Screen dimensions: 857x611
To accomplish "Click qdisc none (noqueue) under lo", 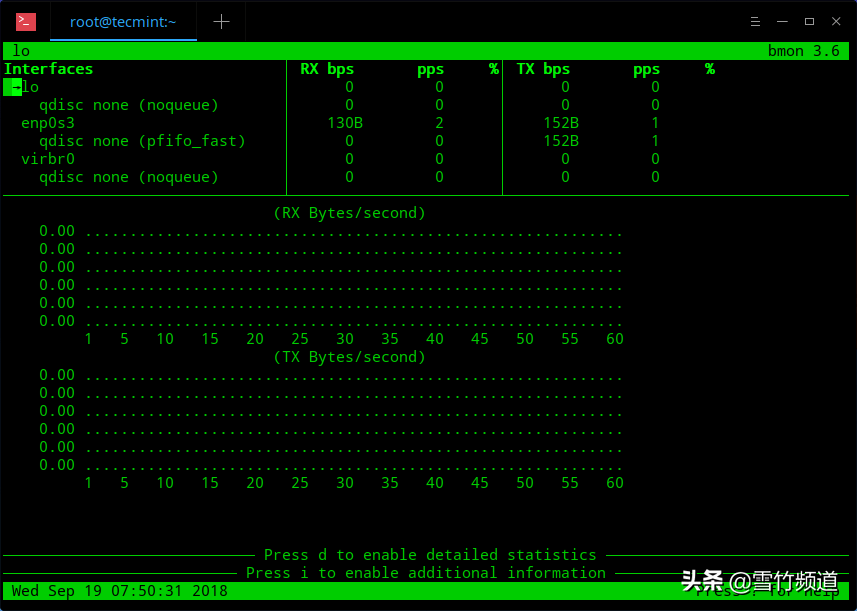I will point(128,105).
